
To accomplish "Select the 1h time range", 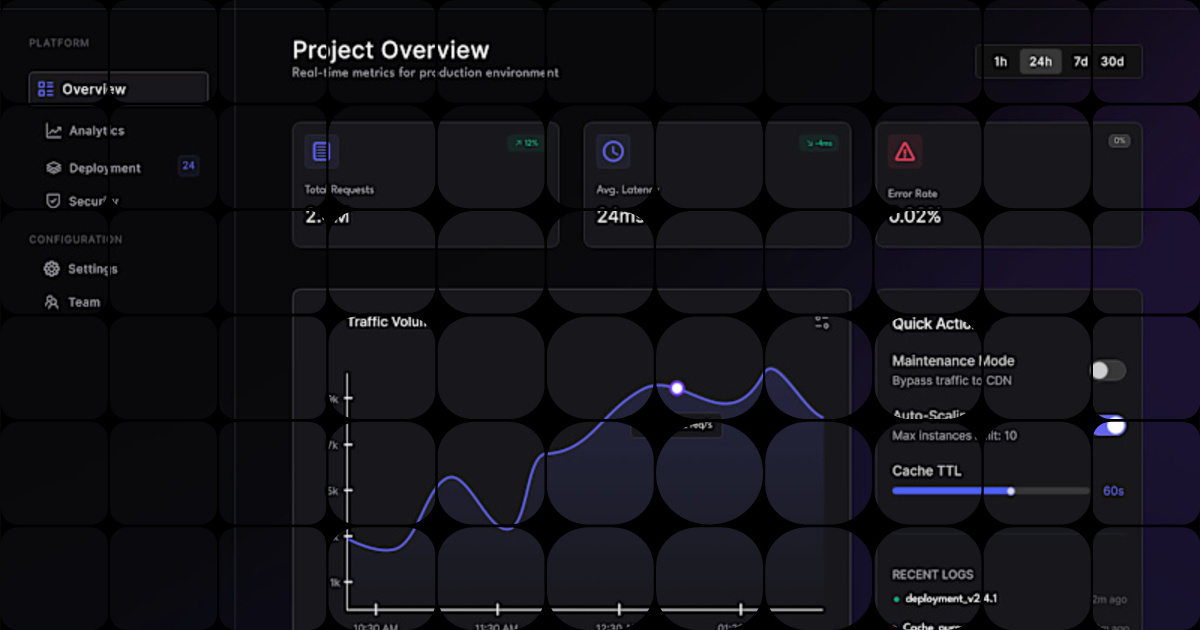I will (x=1000, y=62).
